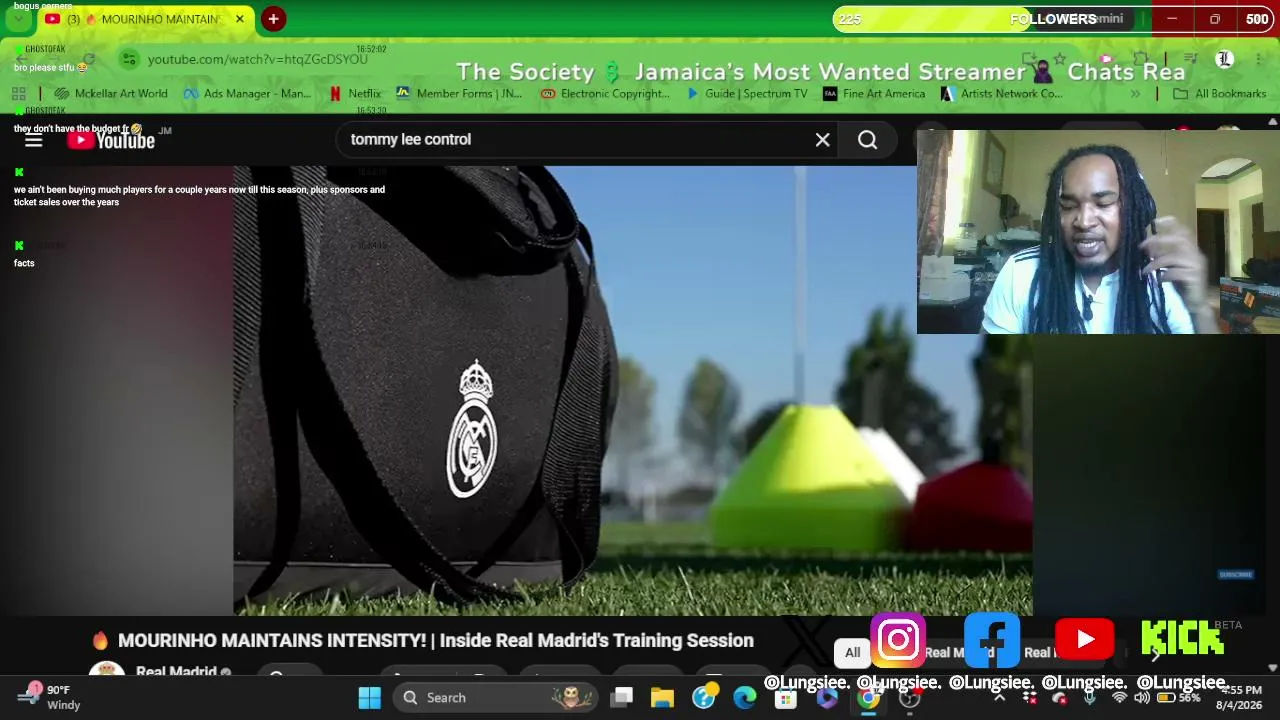Open Chrome profile avatar menu
1280x720 pixels.
pos(1224,59)
